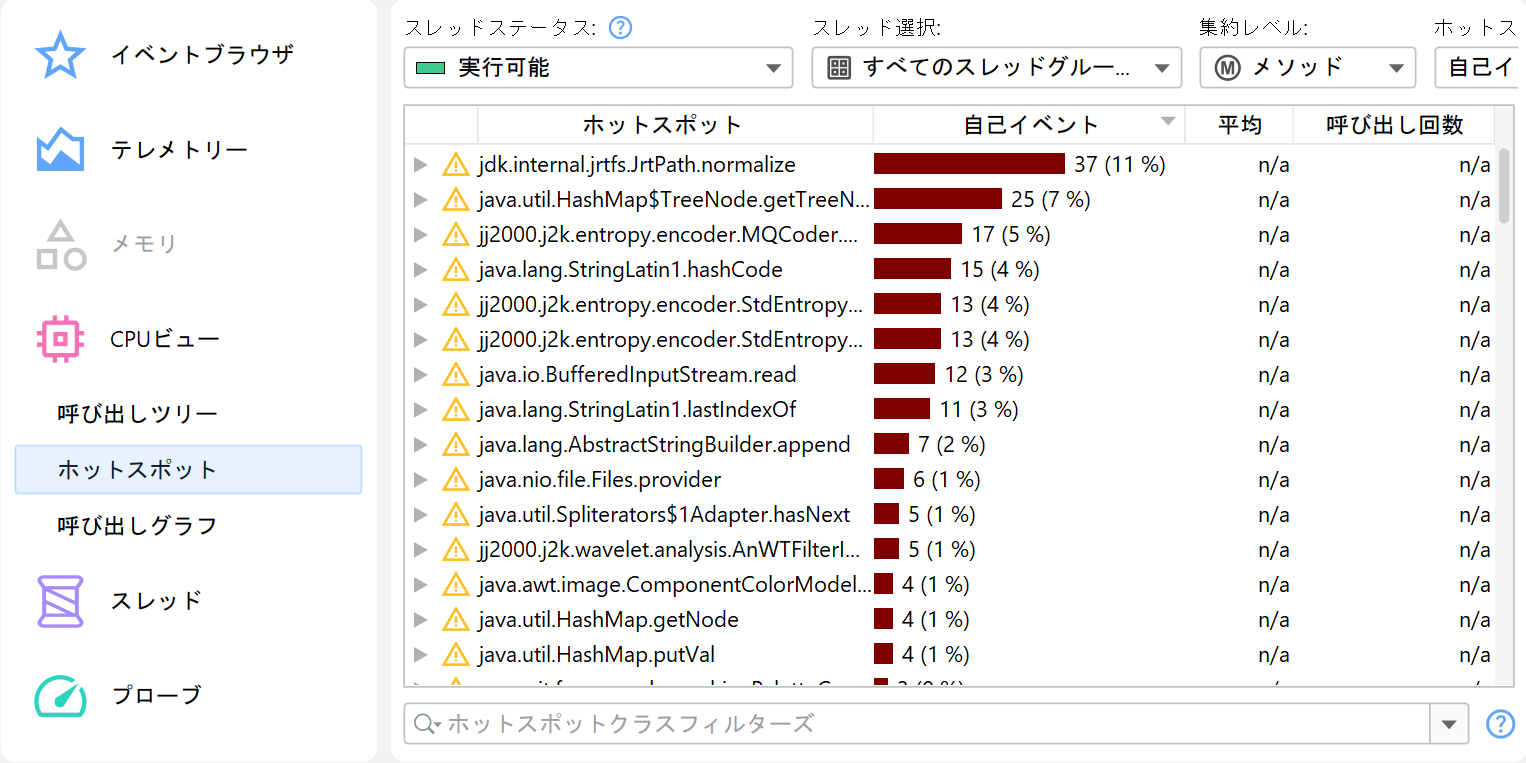Click the 呼び出し回数 column header
This screenshot has width=1526, height=763.
pos(1394,125)
